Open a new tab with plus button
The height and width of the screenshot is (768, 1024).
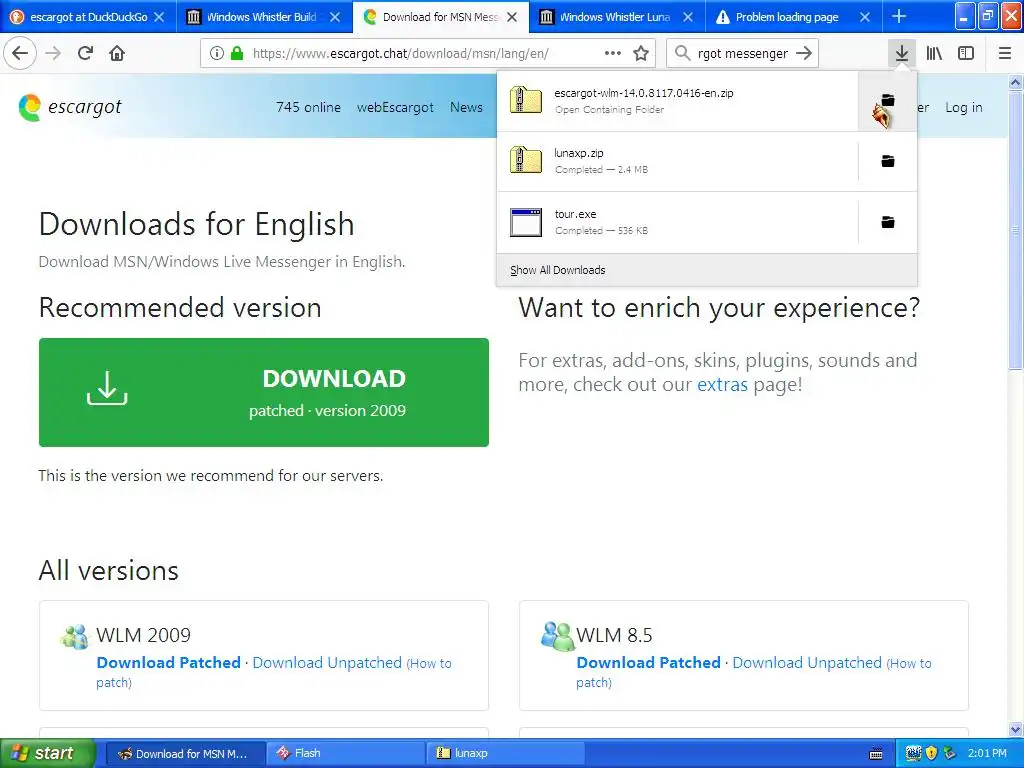[x=899, y=16]
